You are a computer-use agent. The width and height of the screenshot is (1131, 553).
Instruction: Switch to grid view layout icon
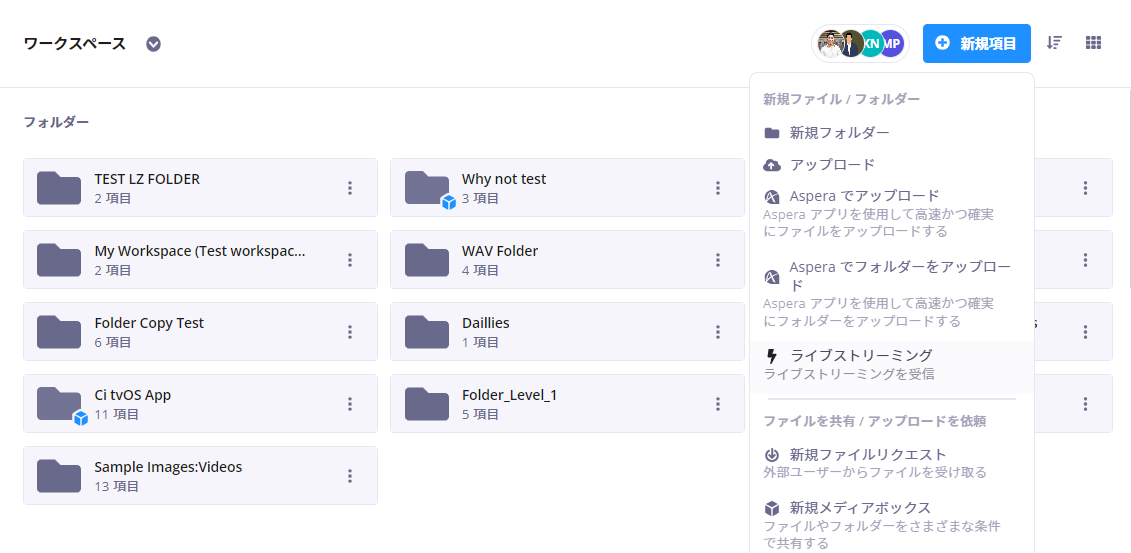[1094, 43]
